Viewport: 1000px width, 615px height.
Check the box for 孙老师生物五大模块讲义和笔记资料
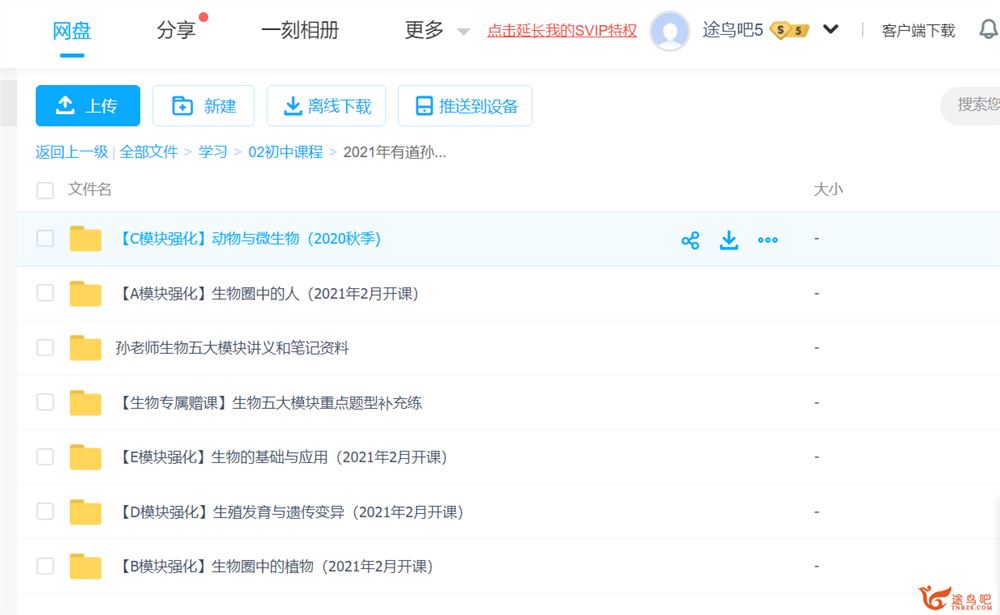45,348
